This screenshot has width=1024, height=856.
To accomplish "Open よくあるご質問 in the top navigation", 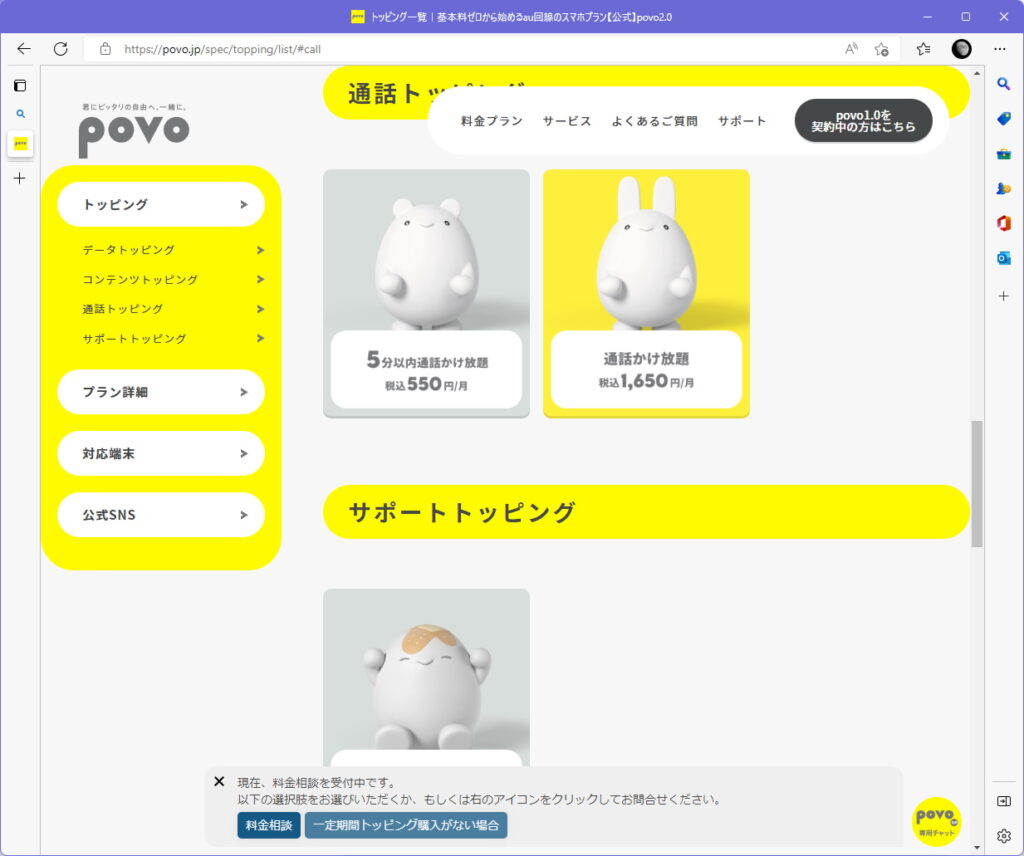I will coord(654,121).
